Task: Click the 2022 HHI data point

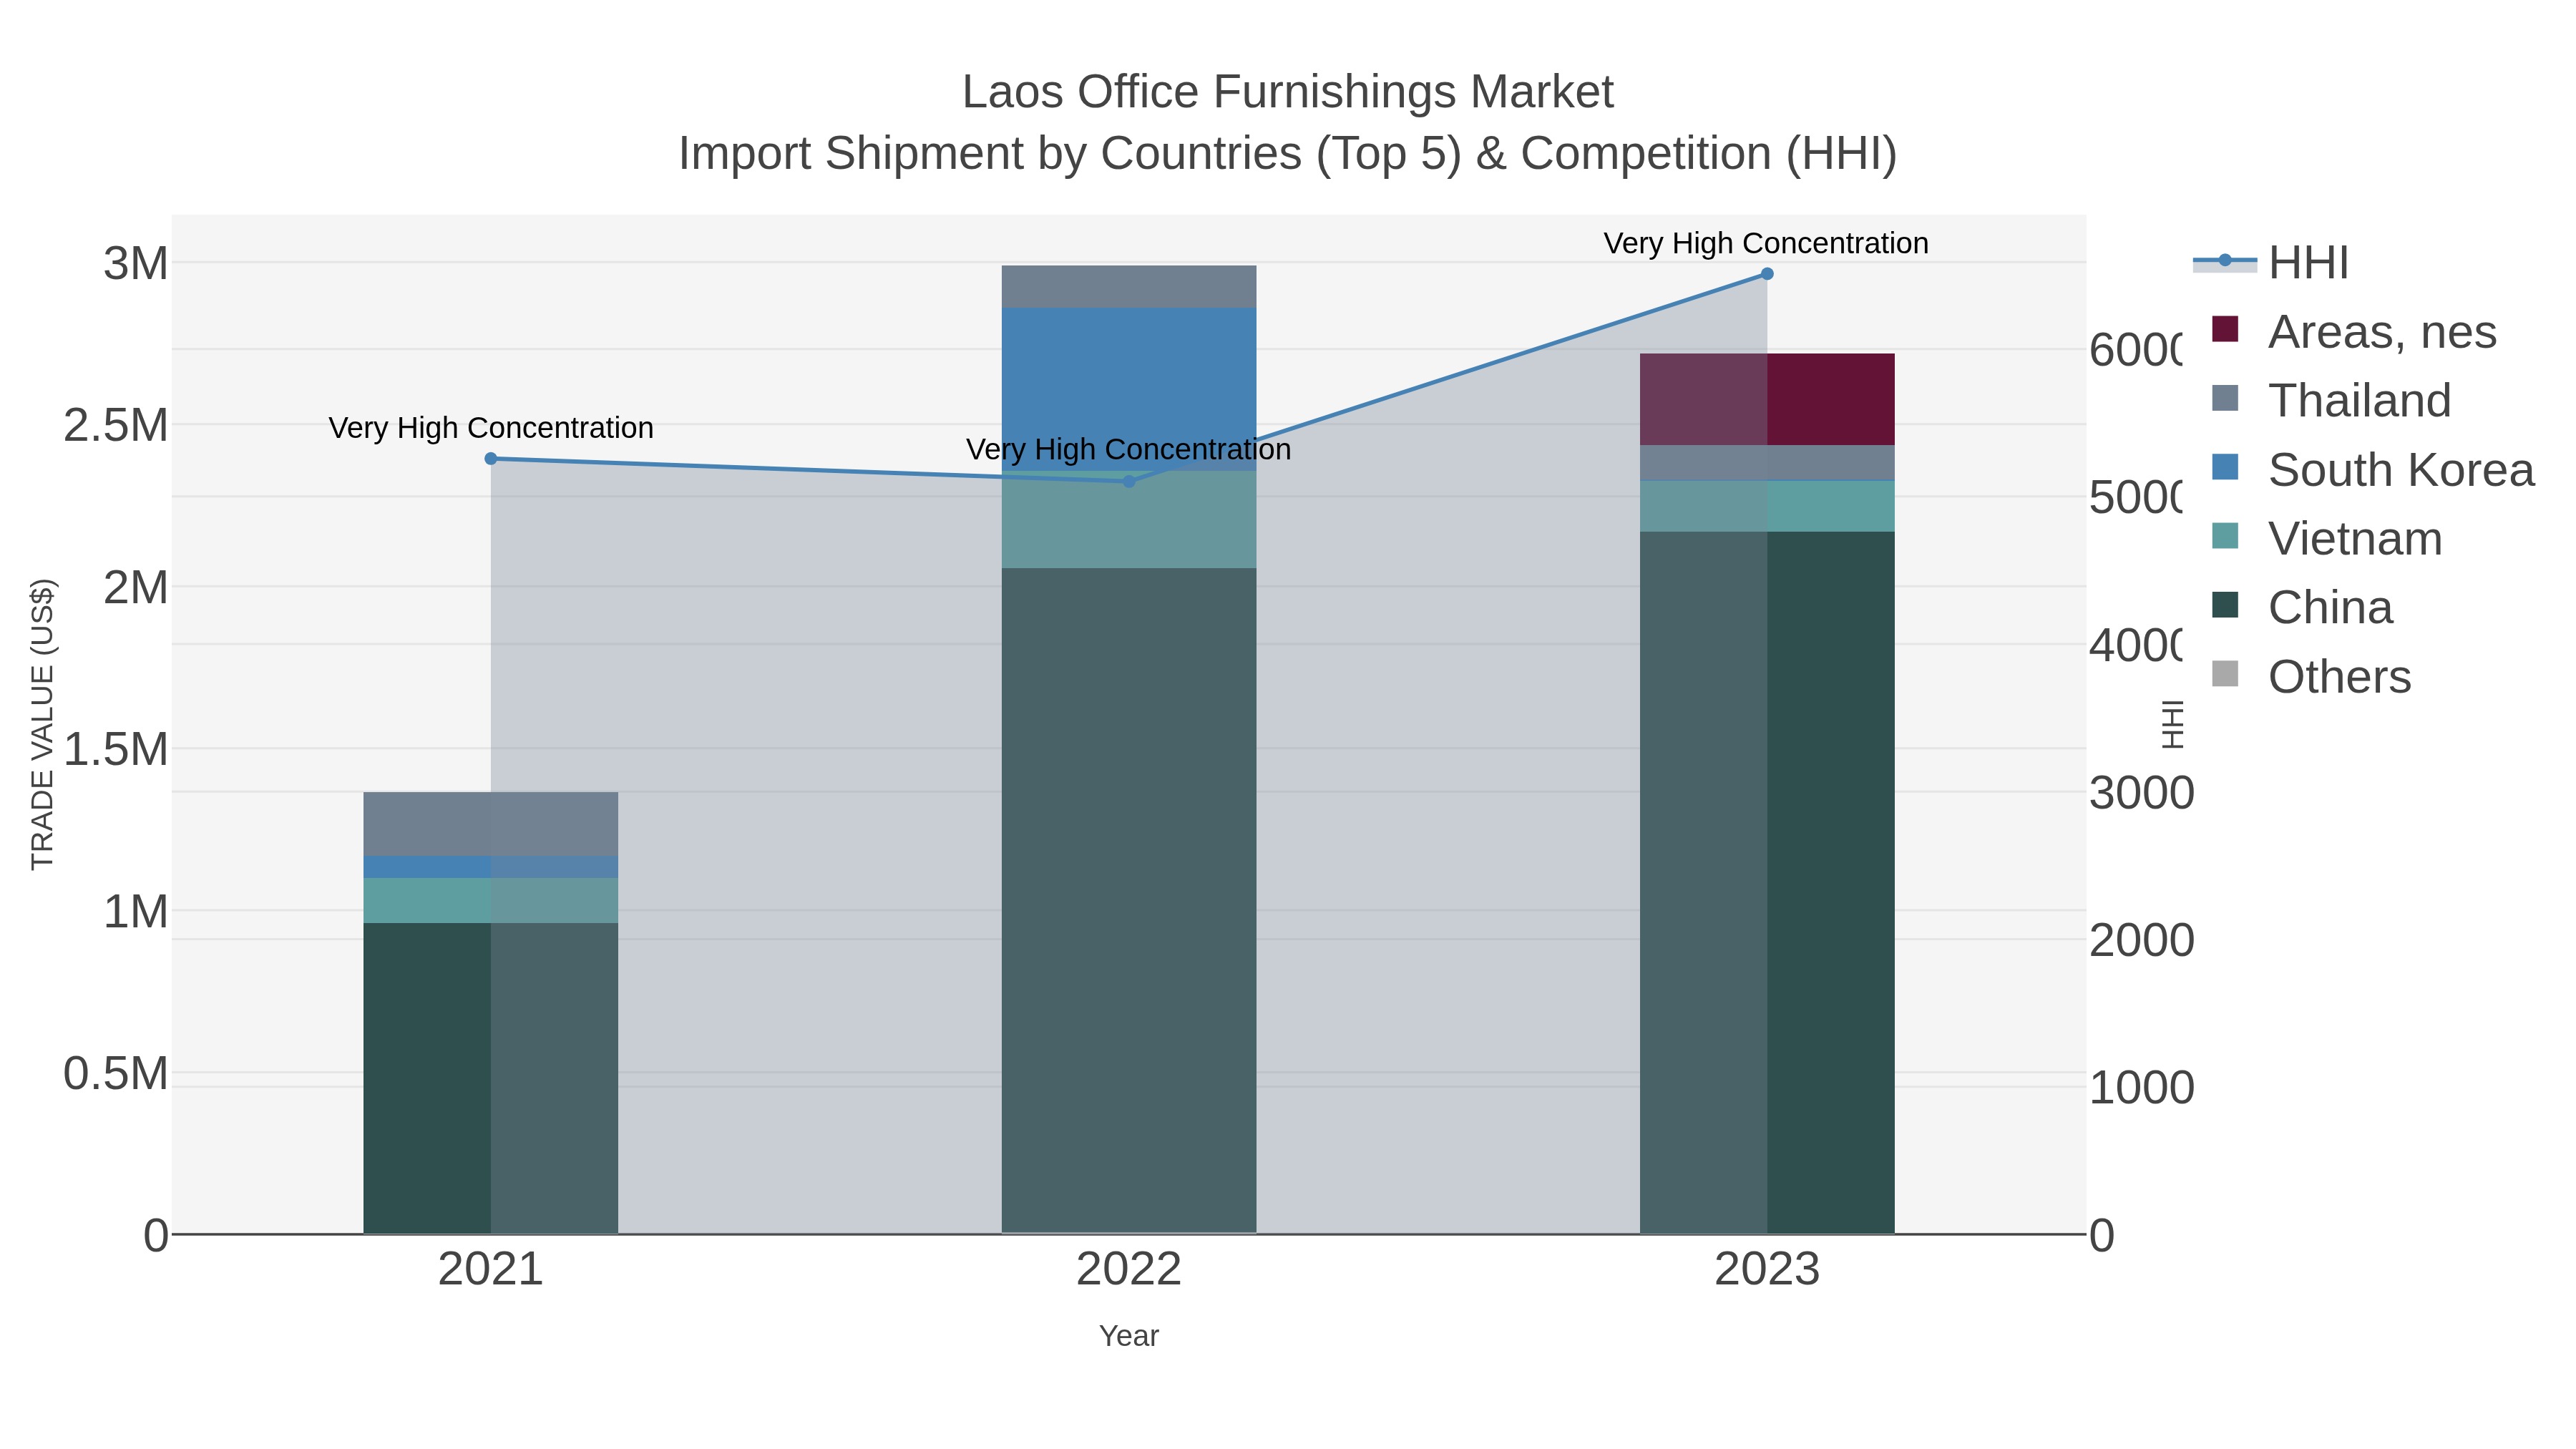Action: coord(1129,481)
